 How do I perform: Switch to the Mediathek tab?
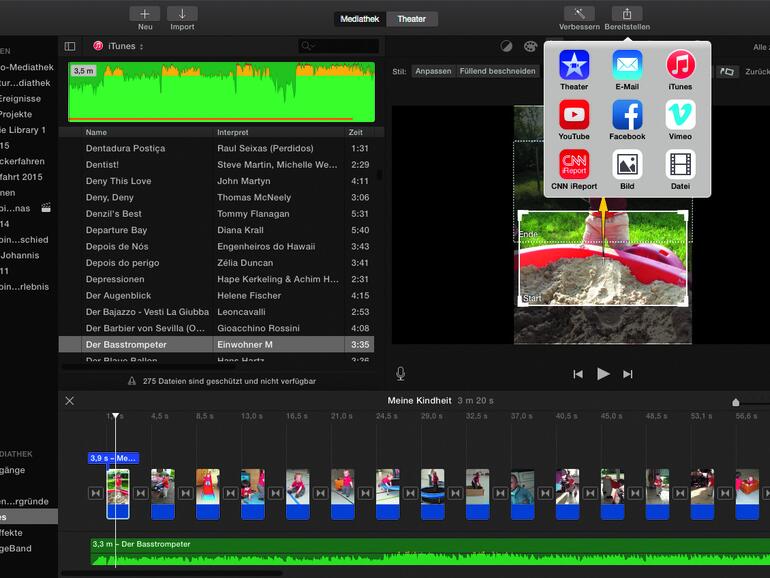(x=360, y=19)
